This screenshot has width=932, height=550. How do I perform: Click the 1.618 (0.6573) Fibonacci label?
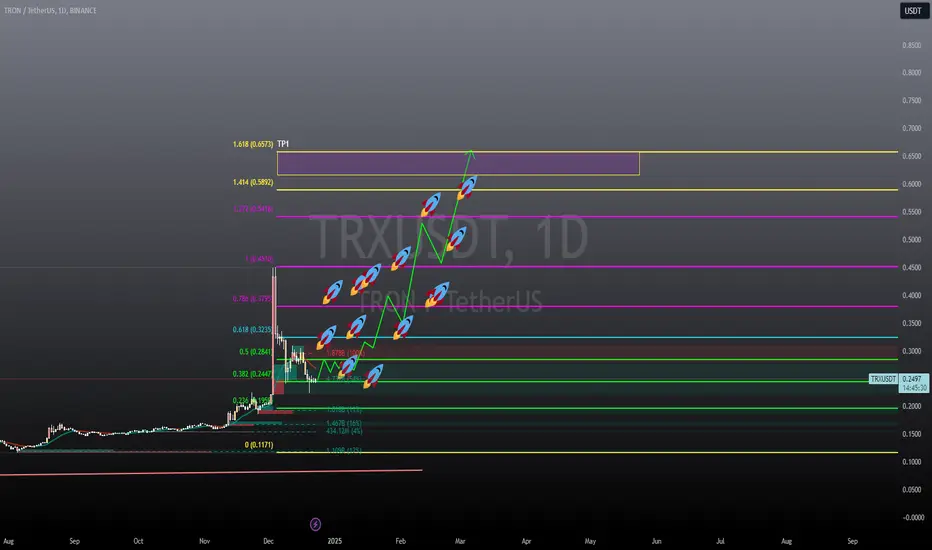point(253,144)
